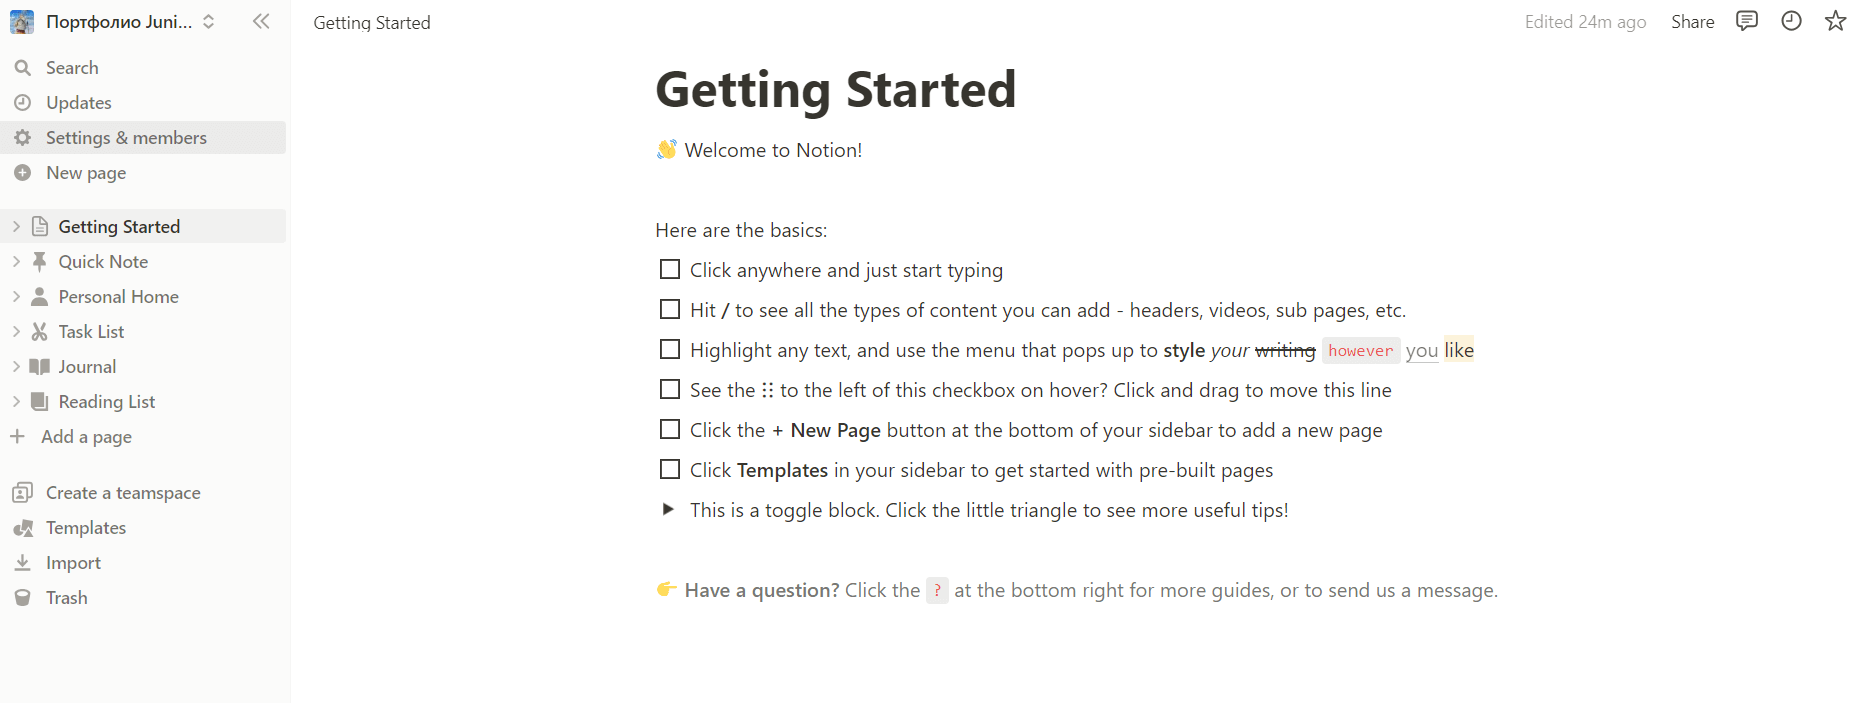Collapse sidebar with double chevron icon
1856x703 pixels.
tap(261, 21)
